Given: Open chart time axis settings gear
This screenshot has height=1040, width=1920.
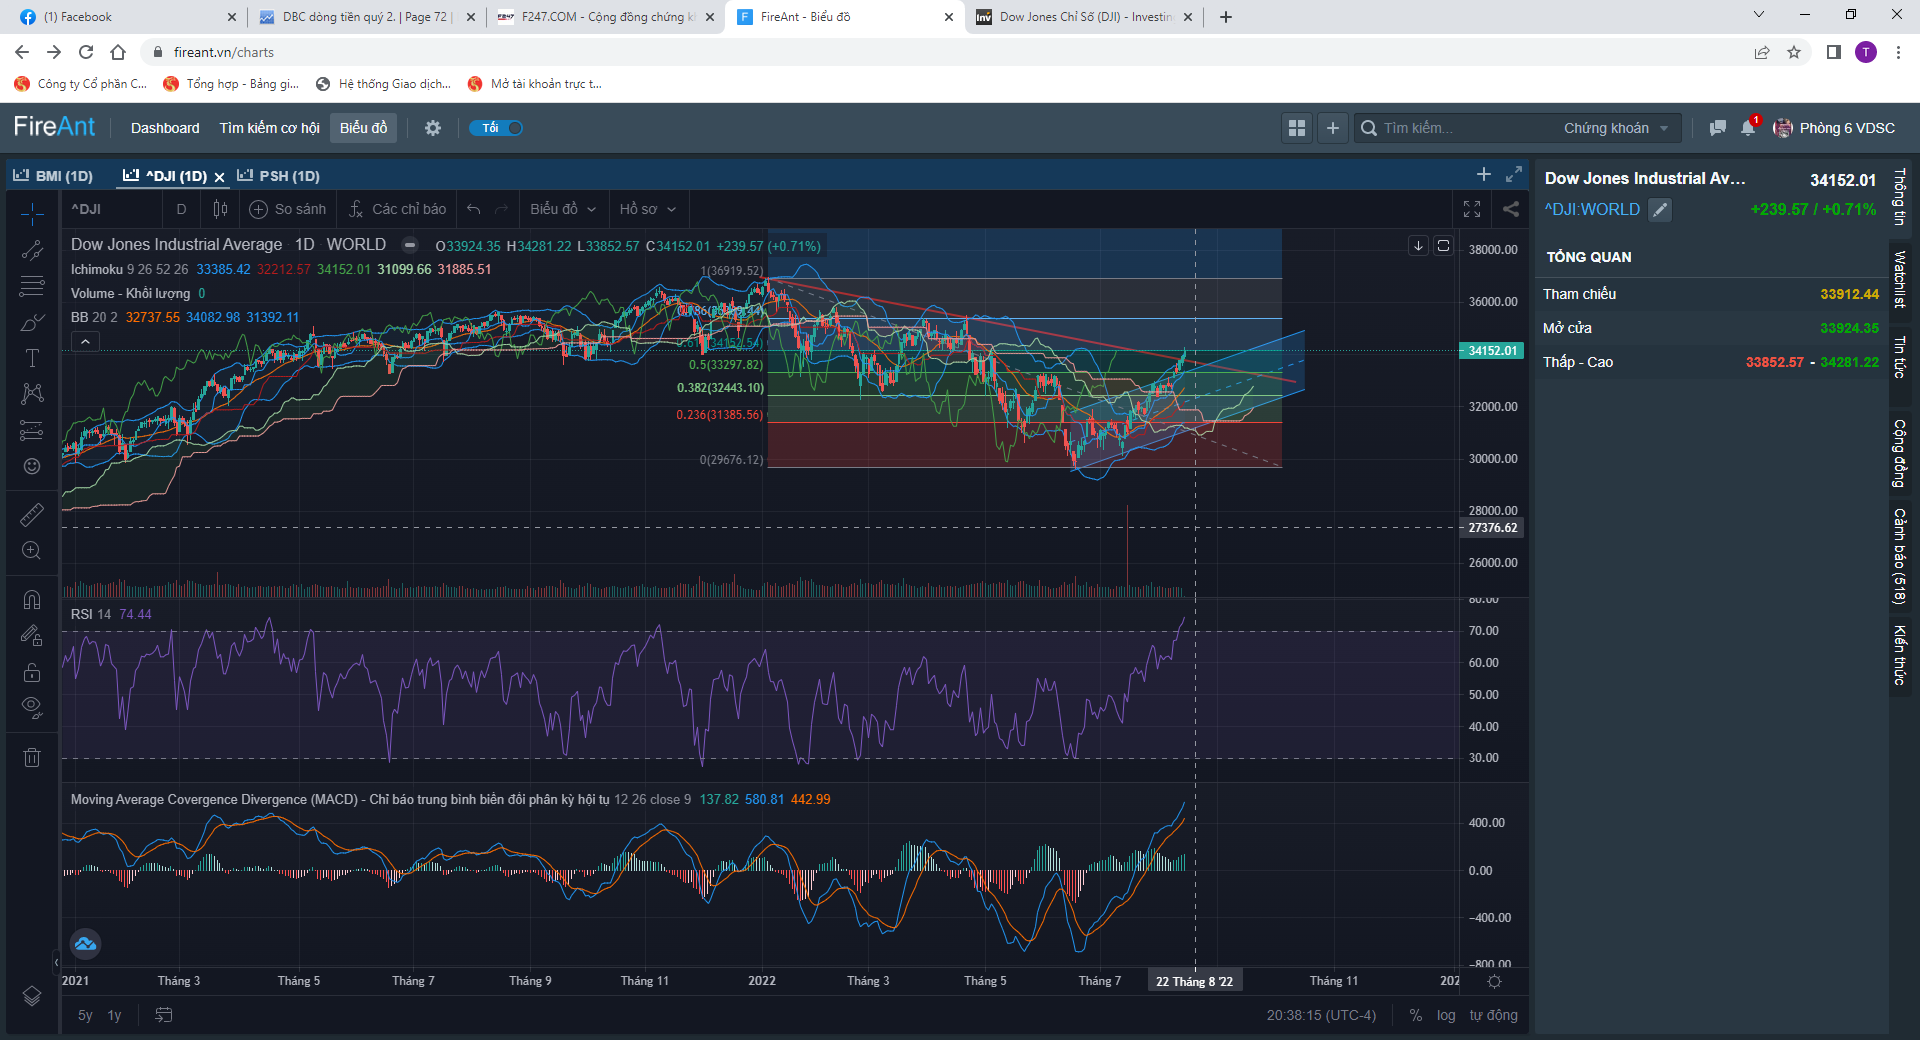Looking at the screenshot, I should click(1494, 981).
